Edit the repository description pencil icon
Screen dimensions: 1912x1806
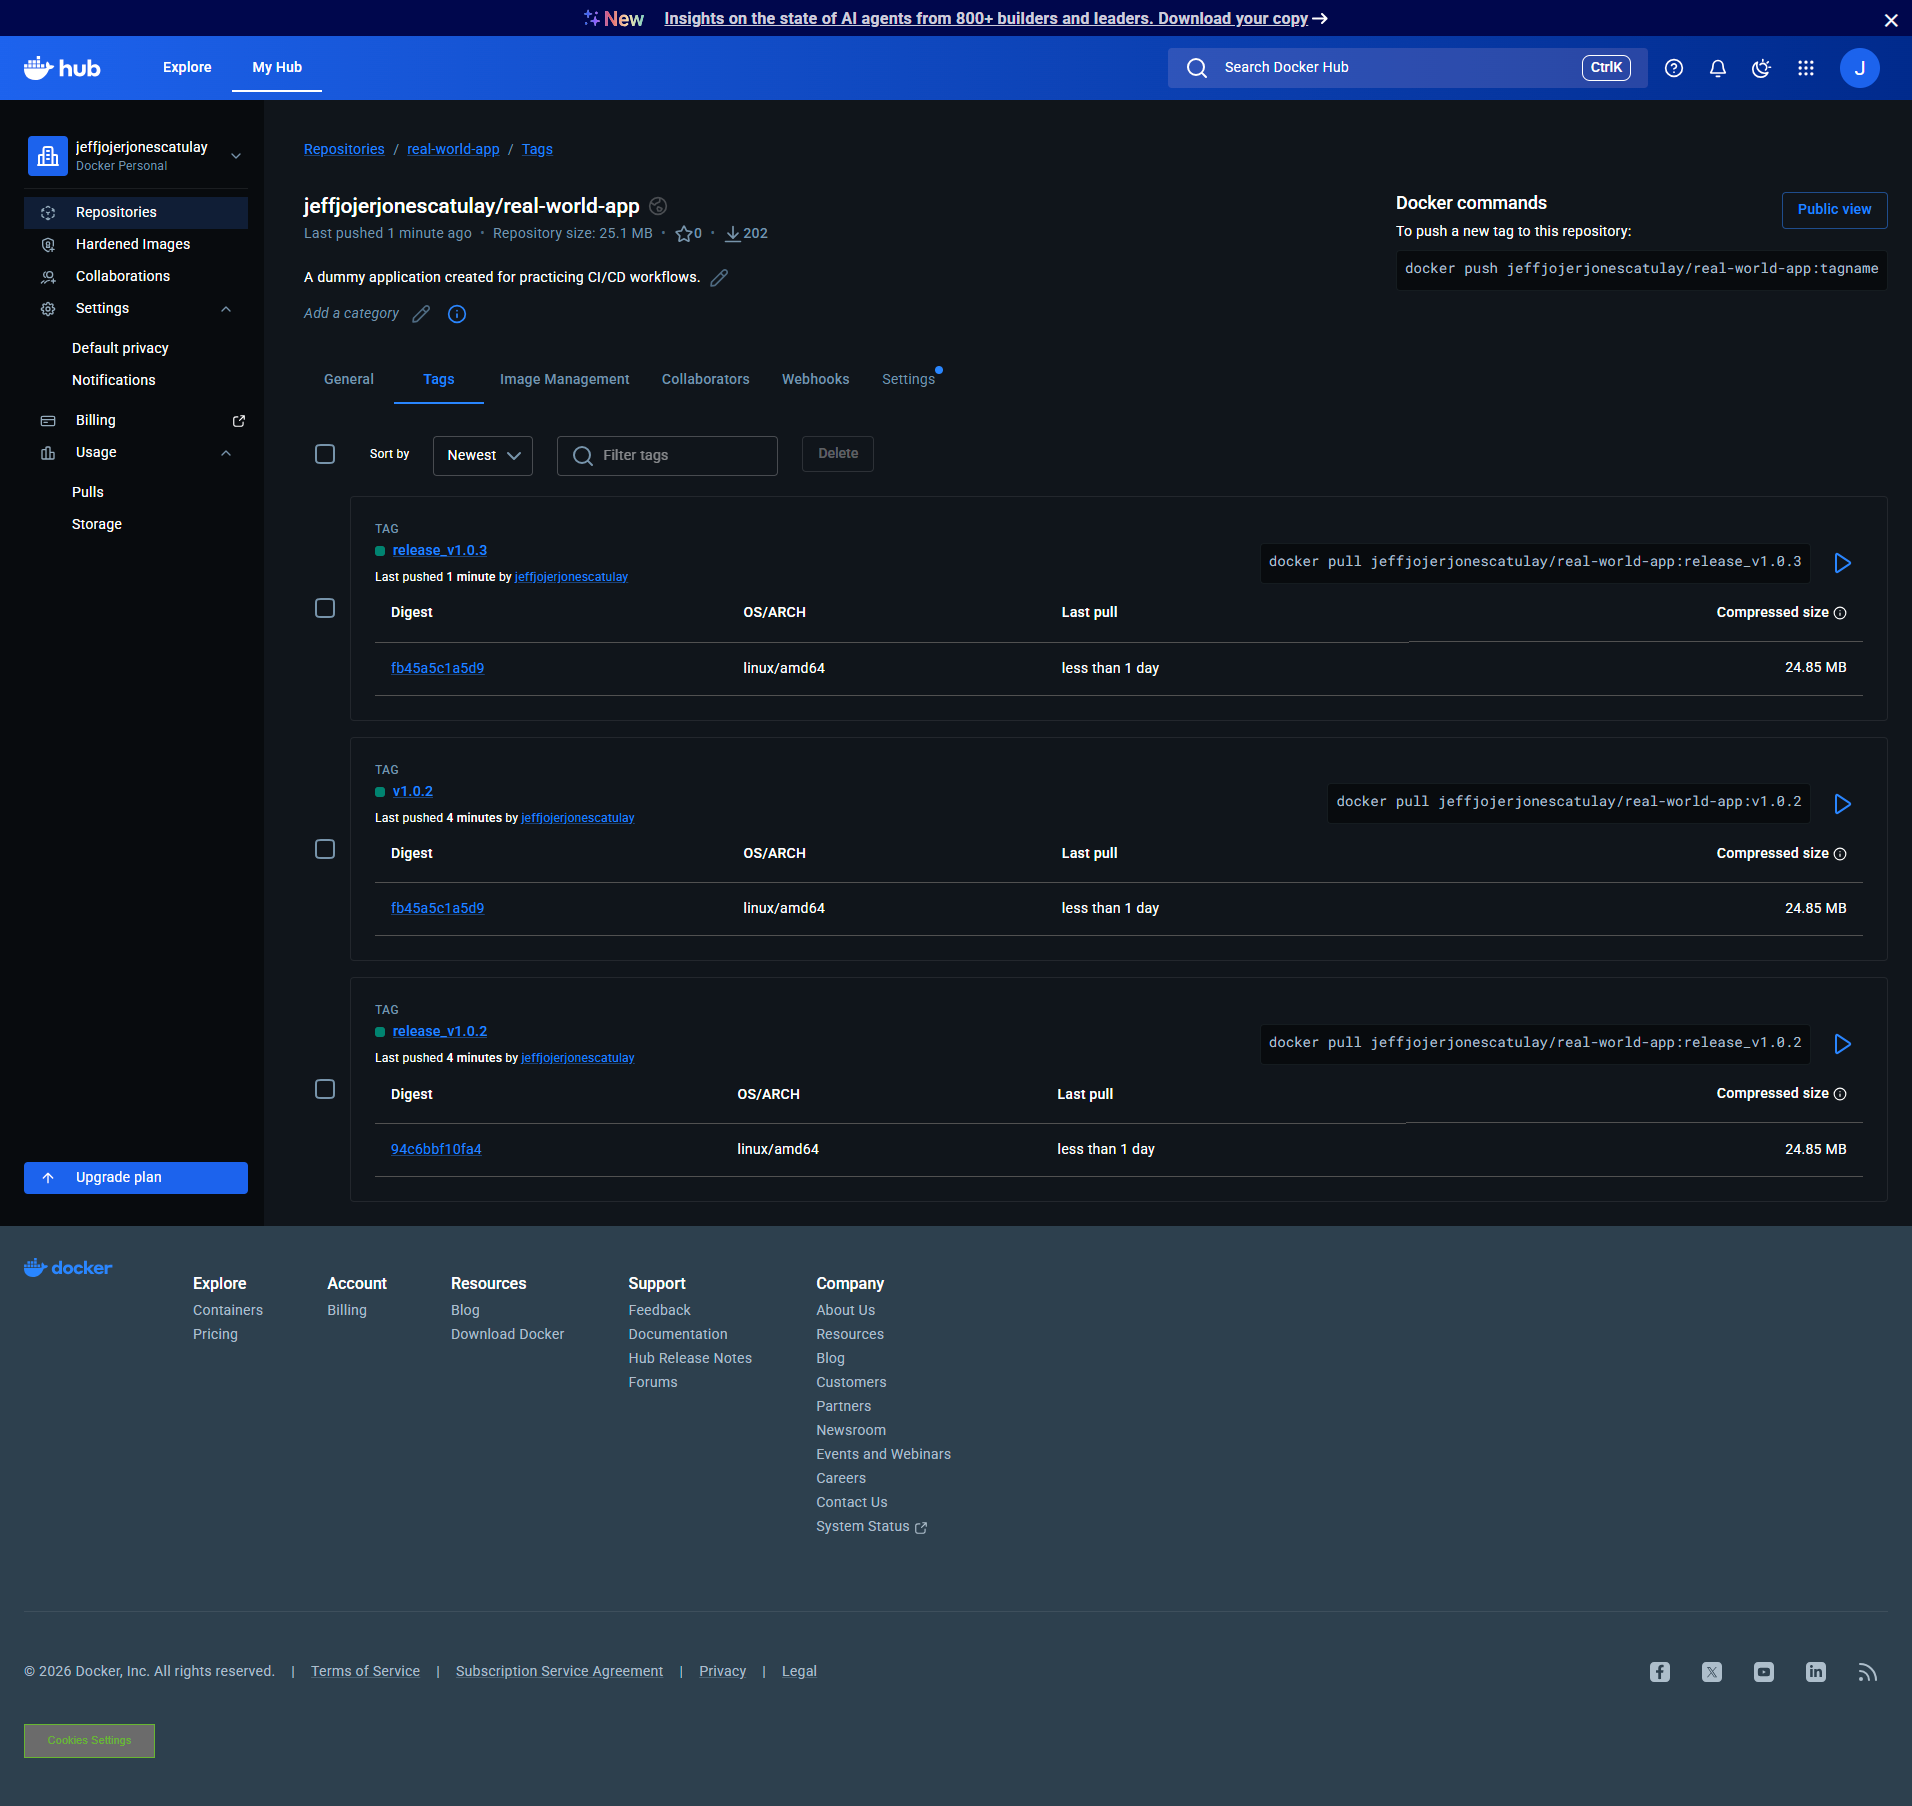point(719,278)
